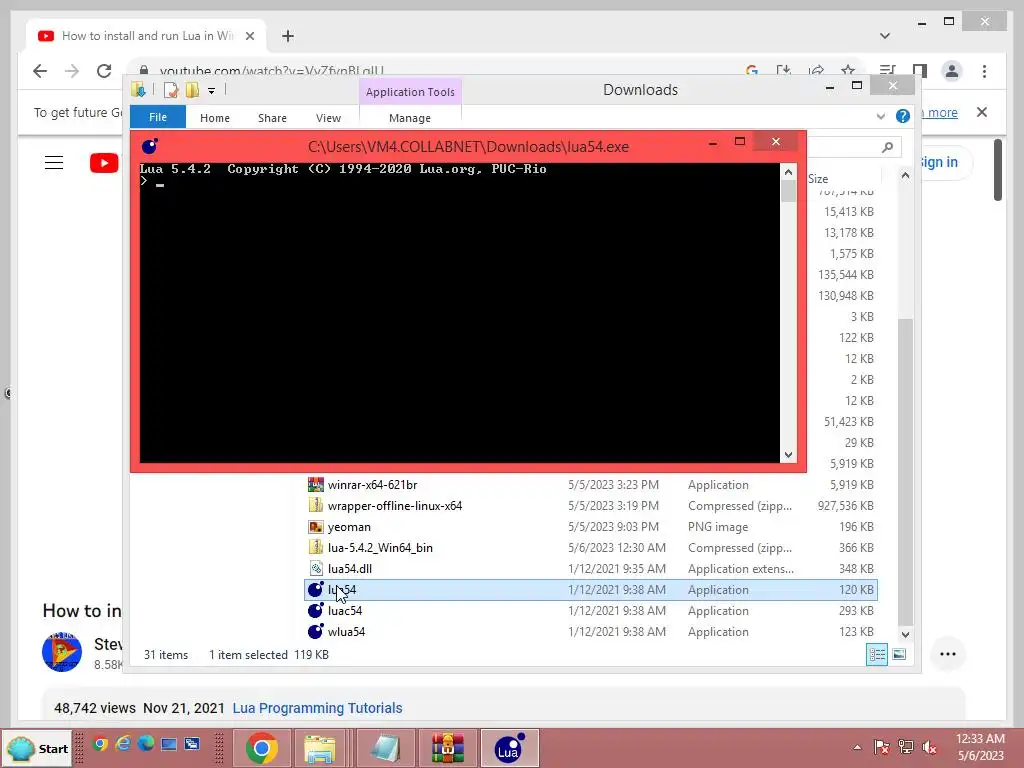Click the network tray icon

coord(906,747)
